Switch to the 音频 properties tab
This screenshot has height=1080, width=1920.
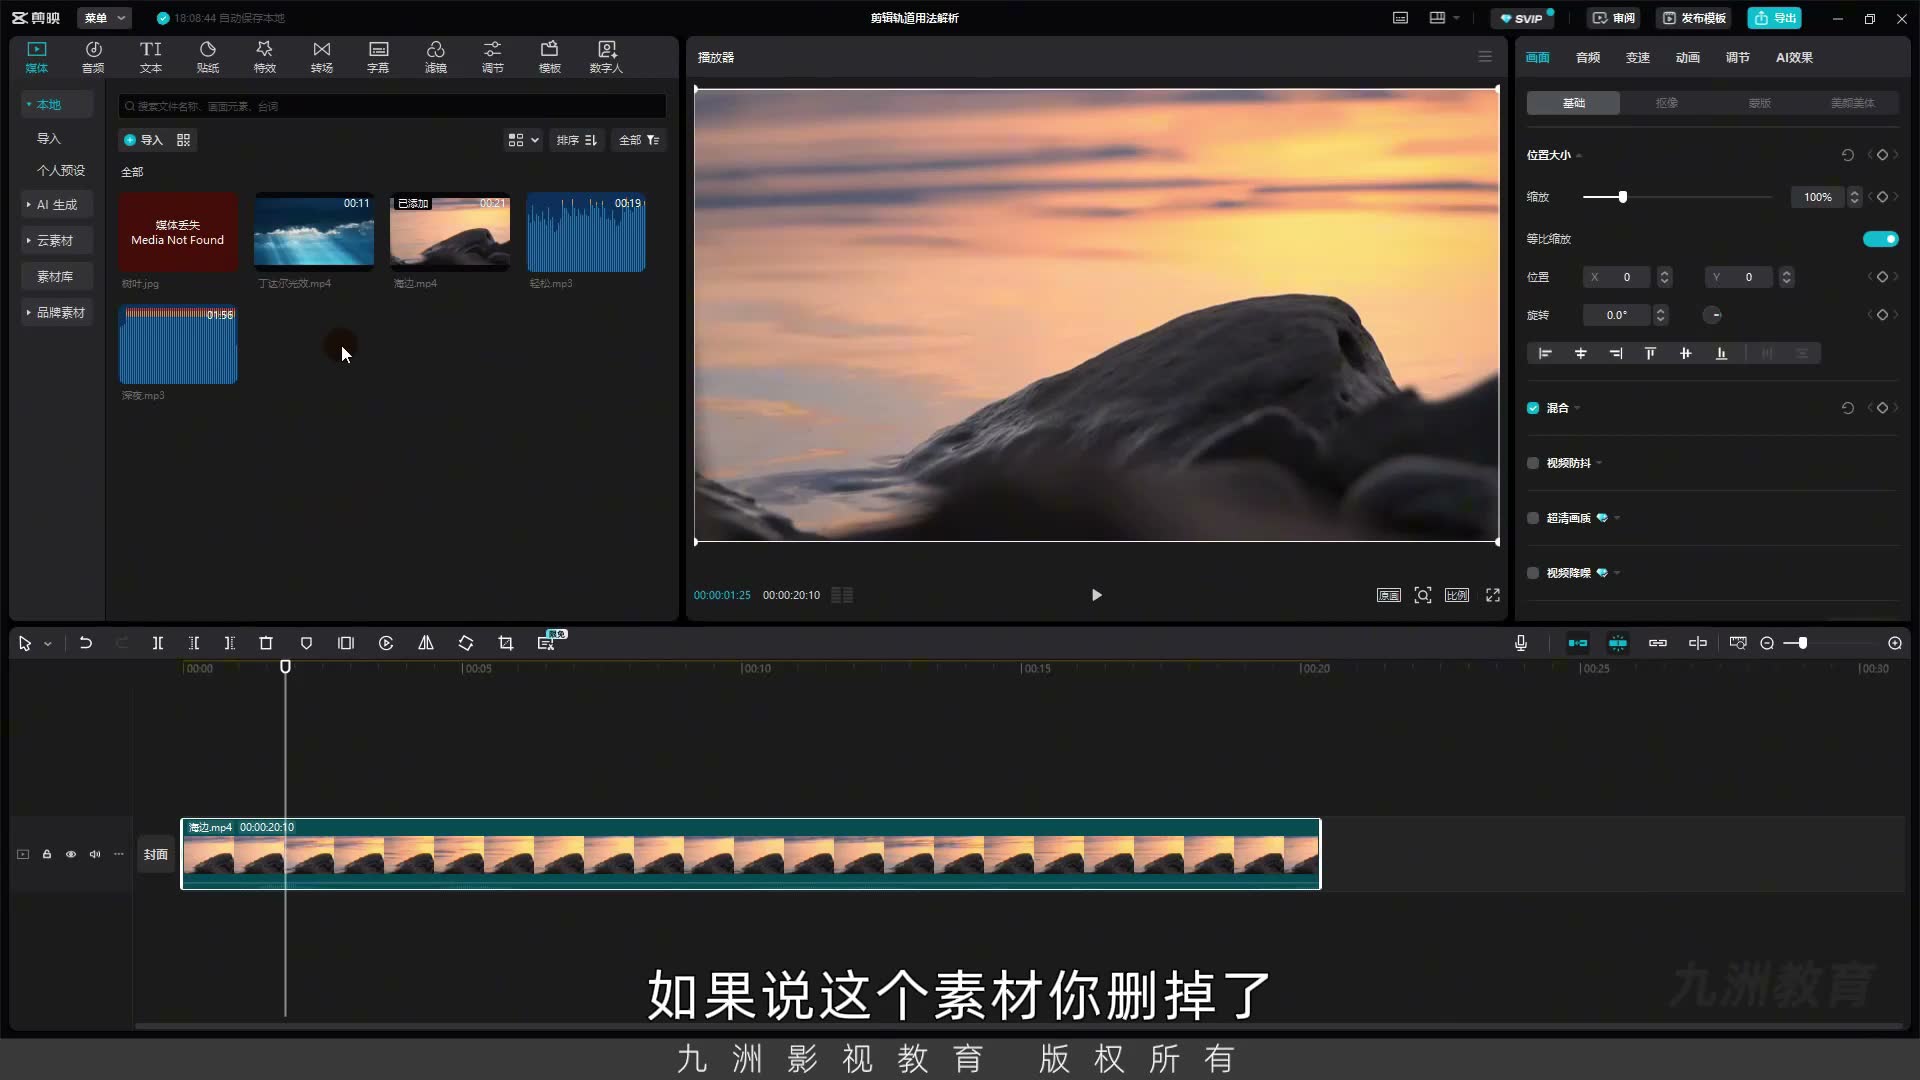1588,57
